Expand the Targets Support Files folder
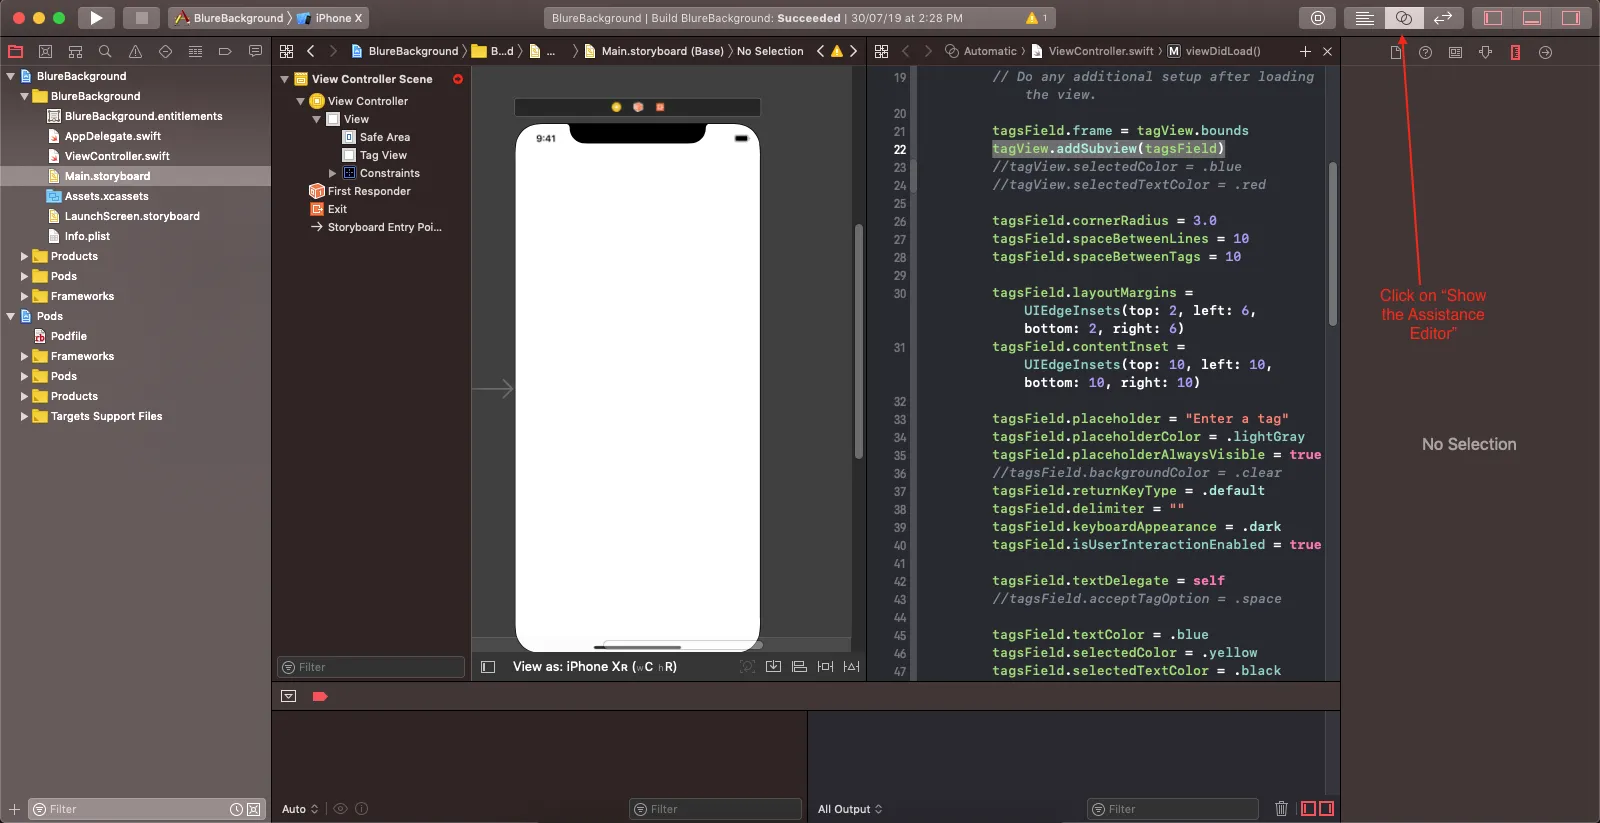 24,416
